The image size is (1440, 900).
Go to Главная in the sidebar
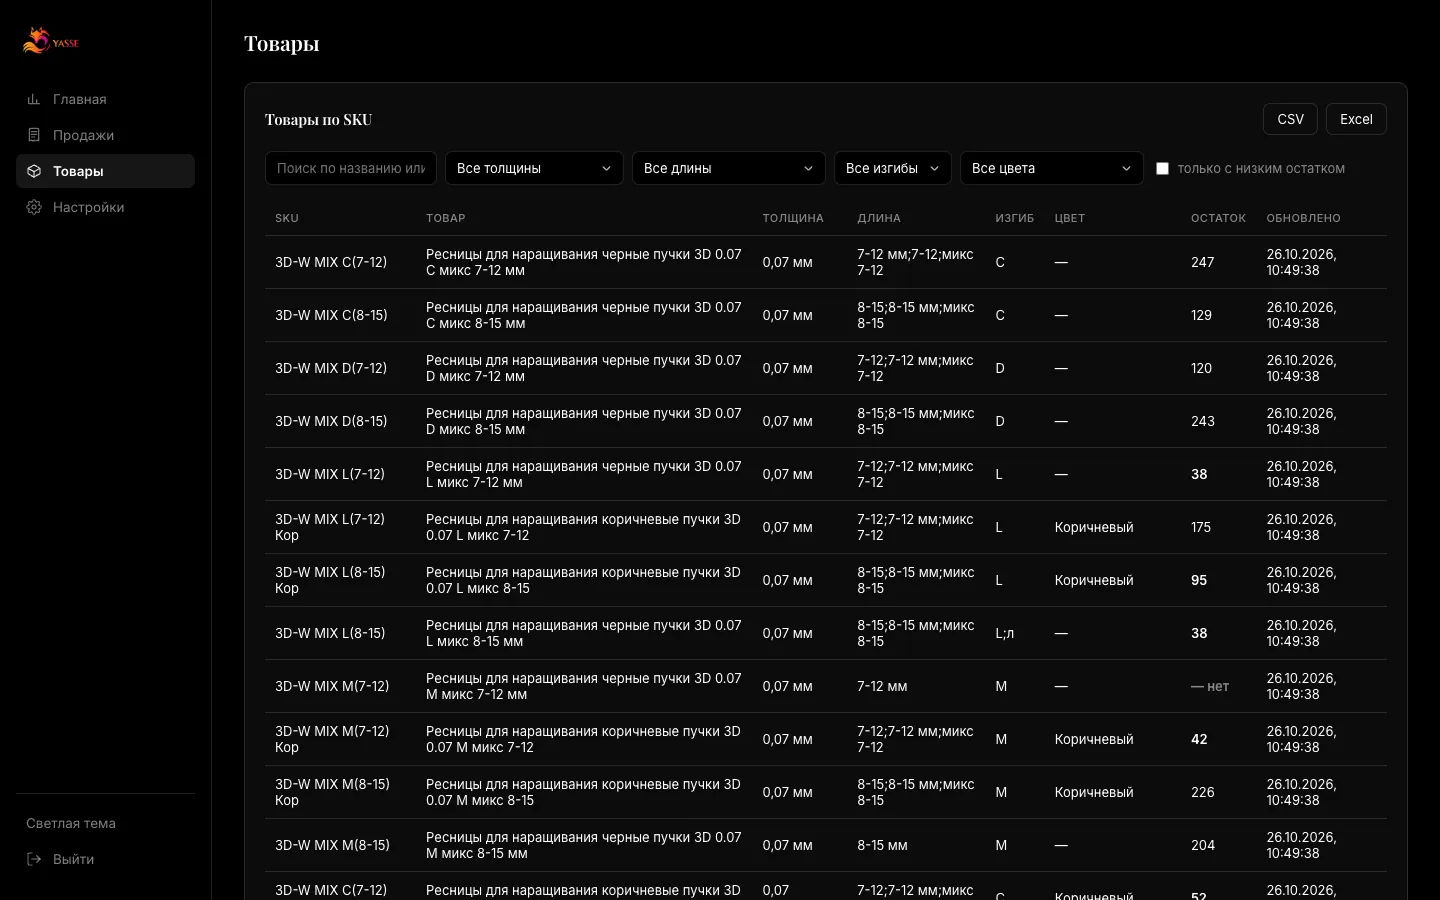click(x=80, y=99)
